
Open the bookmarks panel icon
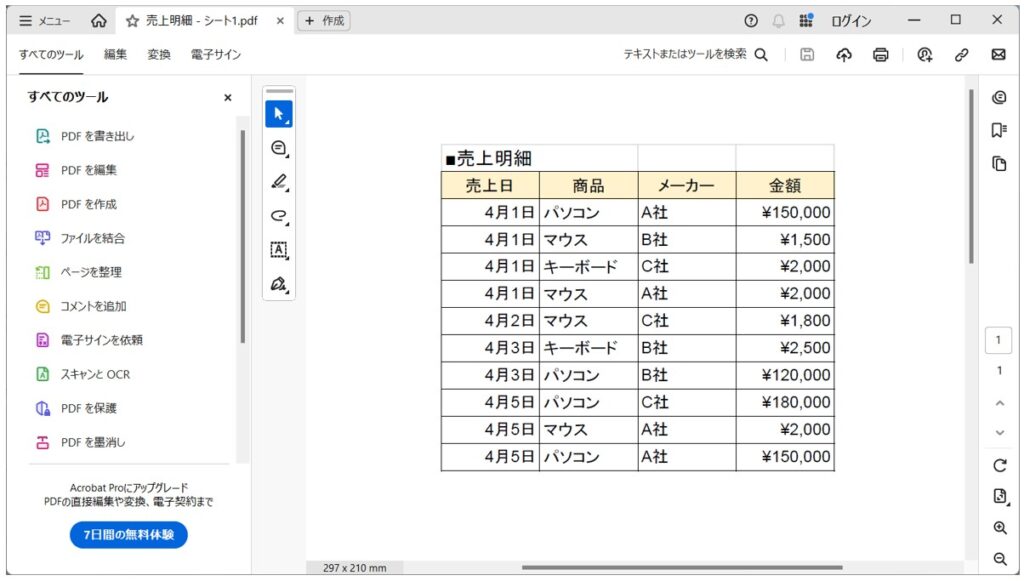pos(998,130)
